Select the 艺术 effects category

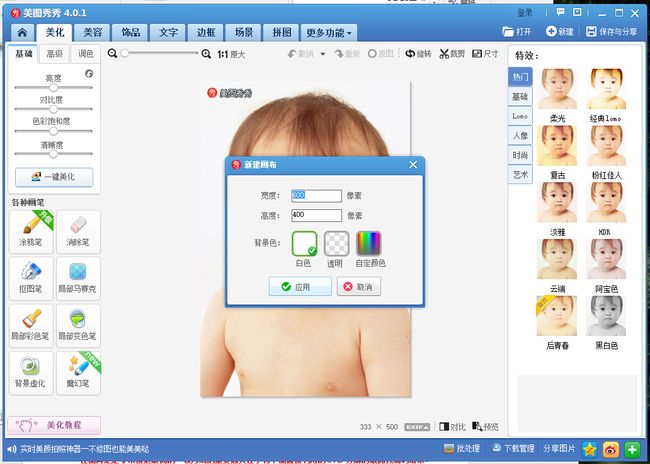520,175
